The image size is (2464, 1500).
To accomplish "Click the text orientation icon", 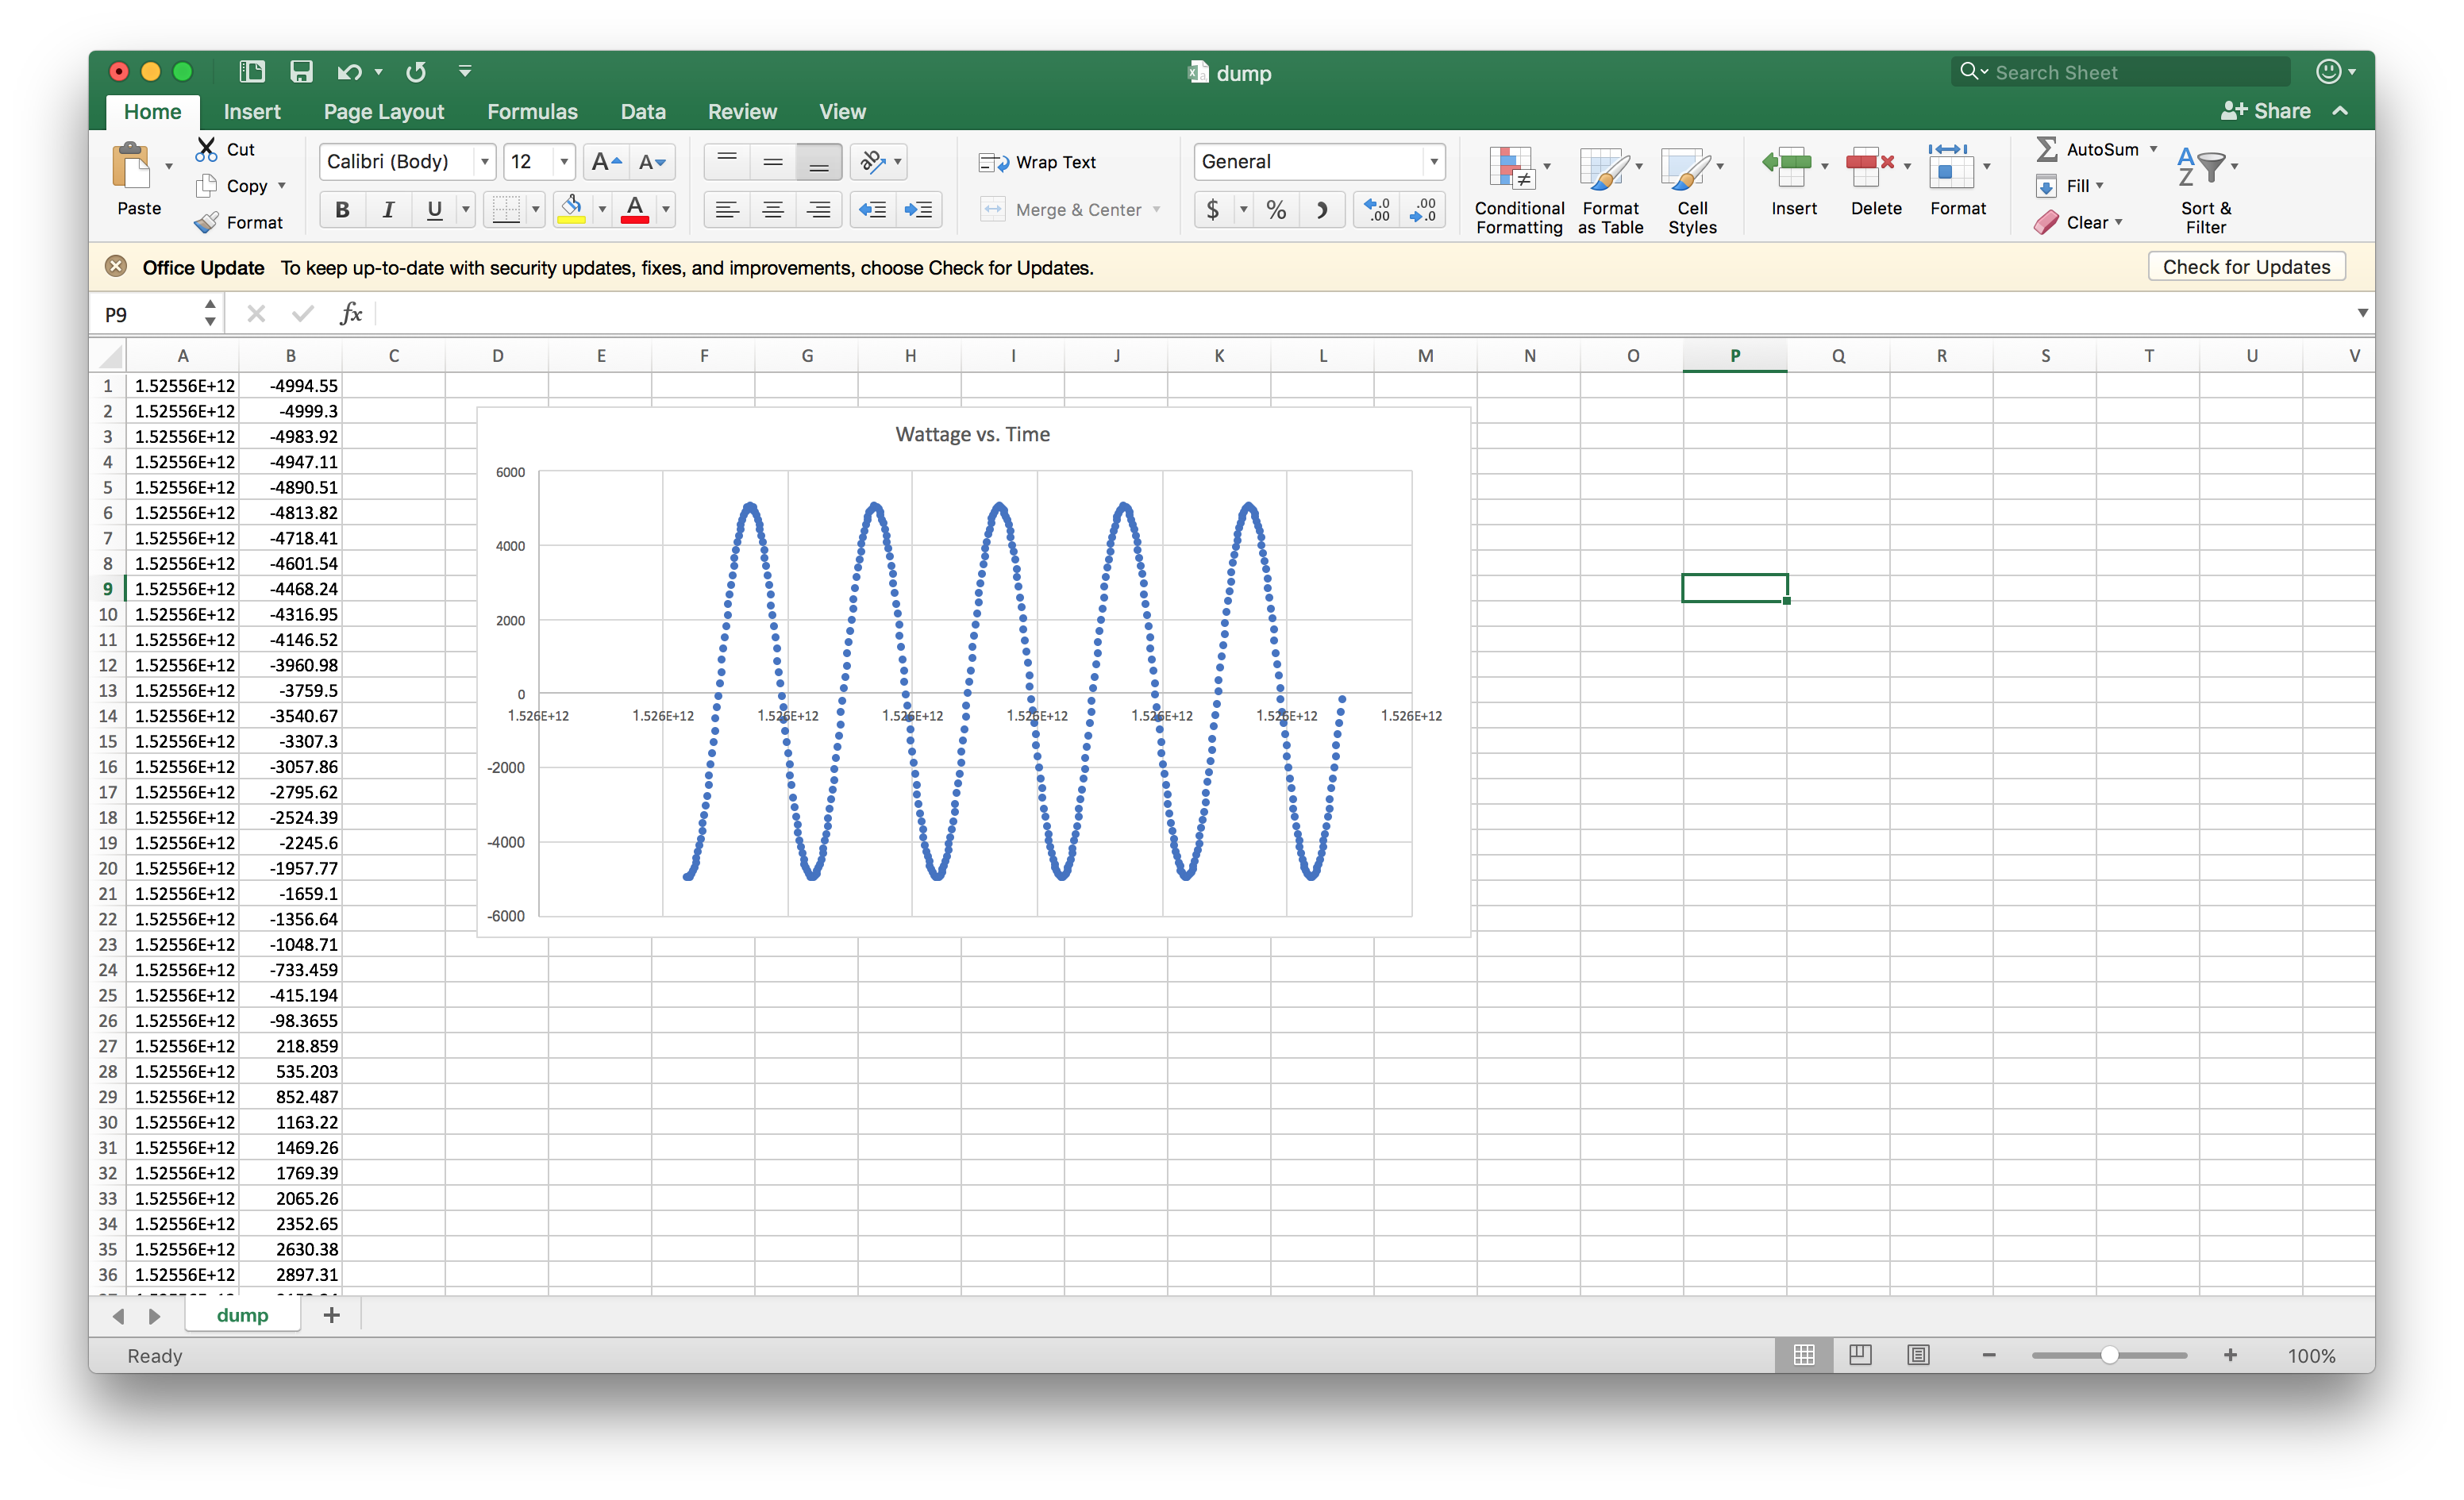I will tap(873, 161).
